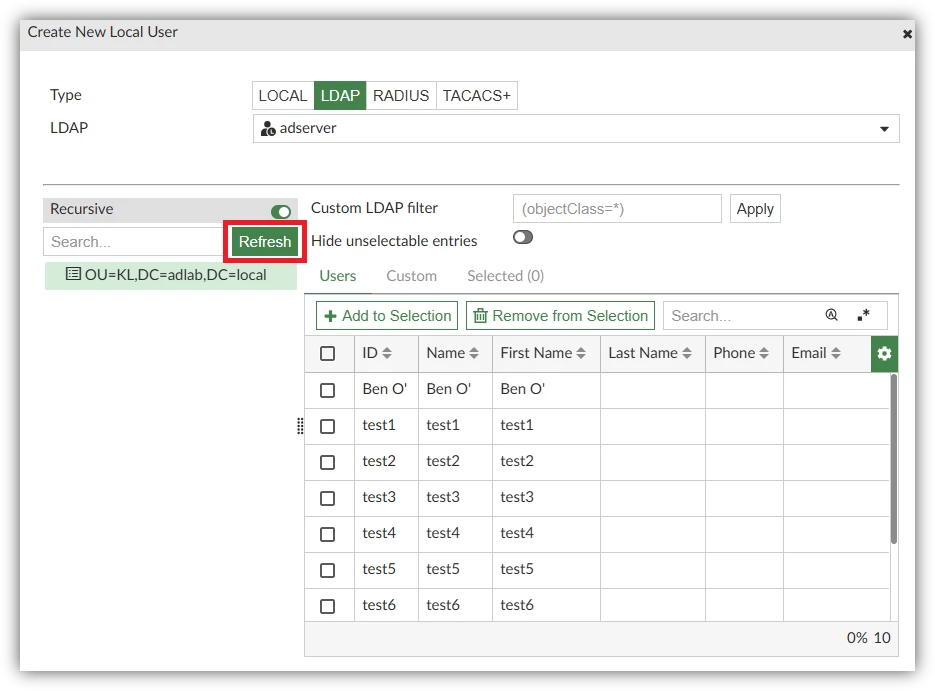Open the LDAP server adserver dropdown
935x691 pixels.
[576, 128]
